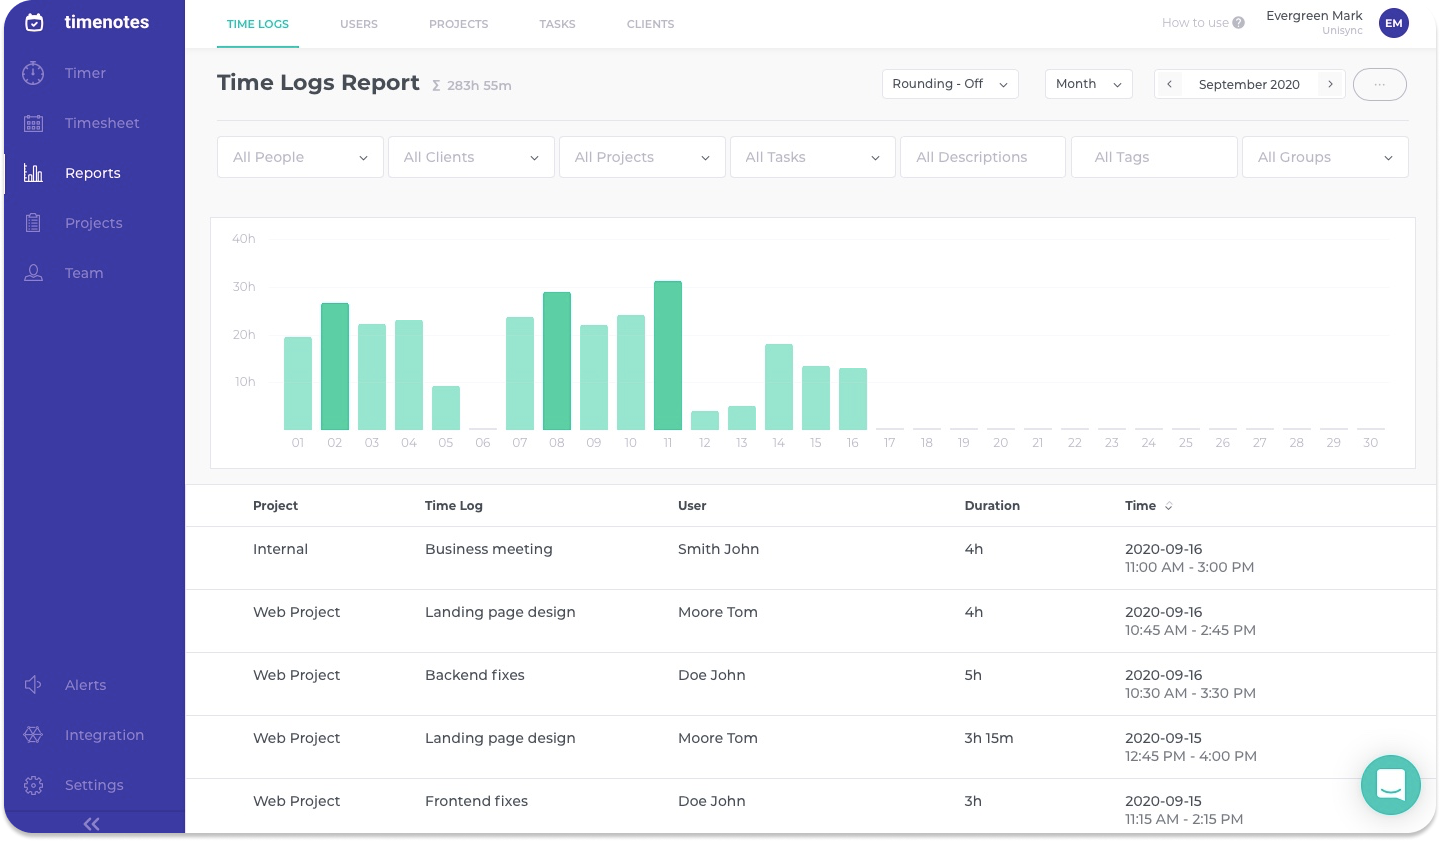Click the Internal project cell

click(280, 549)
